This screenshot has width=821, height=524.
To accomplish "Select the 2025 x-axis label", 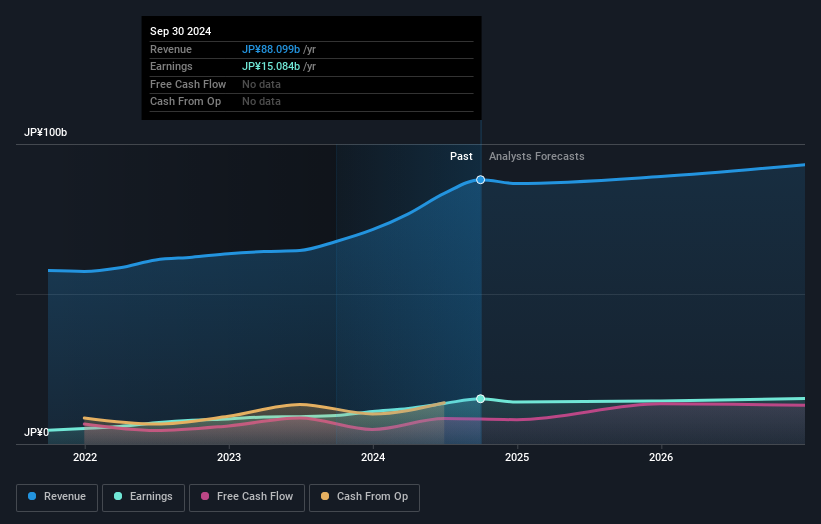I will [517, 457].
